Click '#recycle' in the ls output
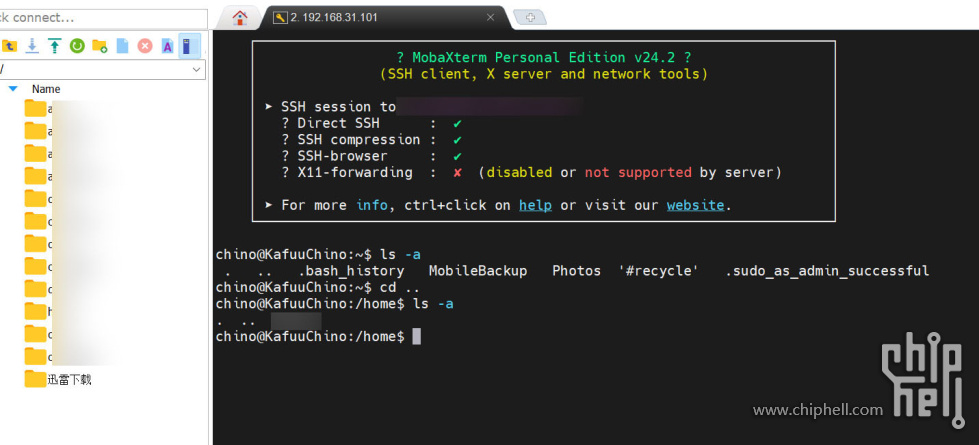 tap(659, 271)
